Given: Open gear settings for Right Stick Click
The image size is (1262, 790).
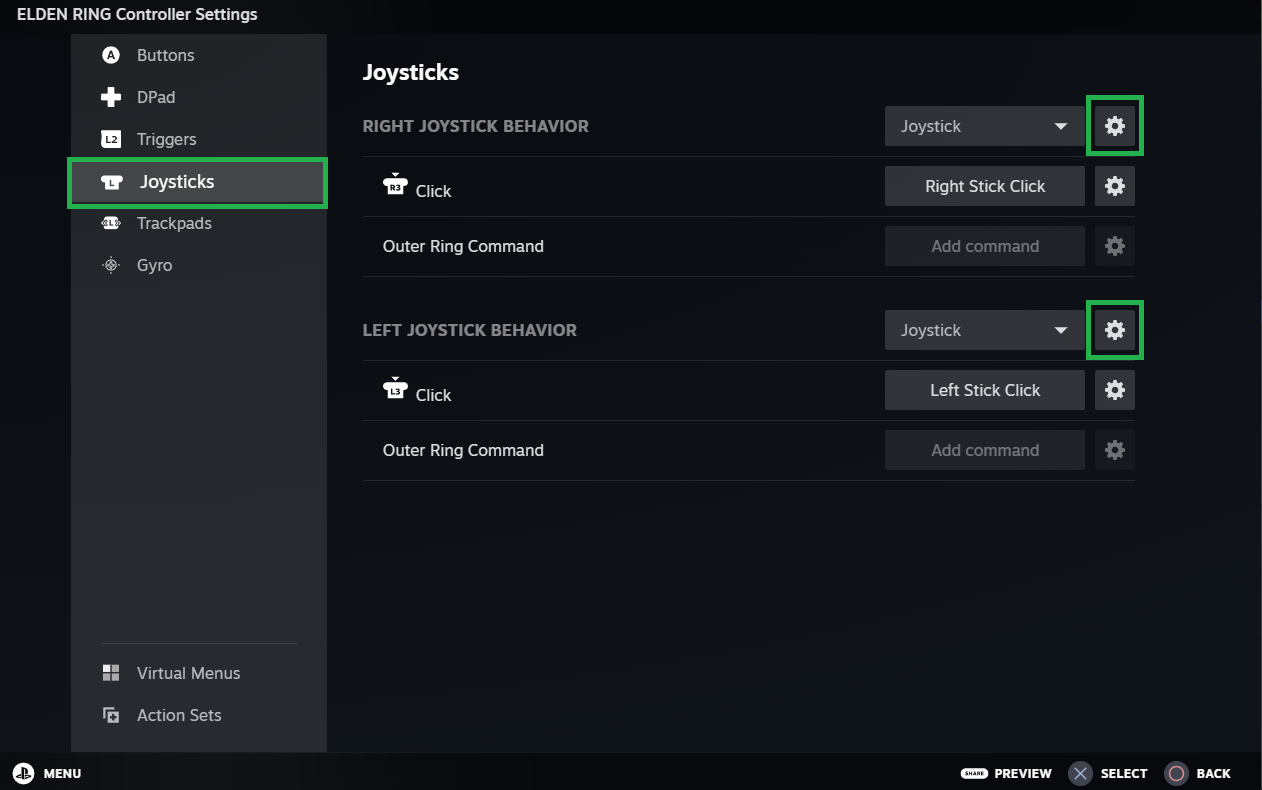Looking at the screenshot, I should pos(1115,186).
